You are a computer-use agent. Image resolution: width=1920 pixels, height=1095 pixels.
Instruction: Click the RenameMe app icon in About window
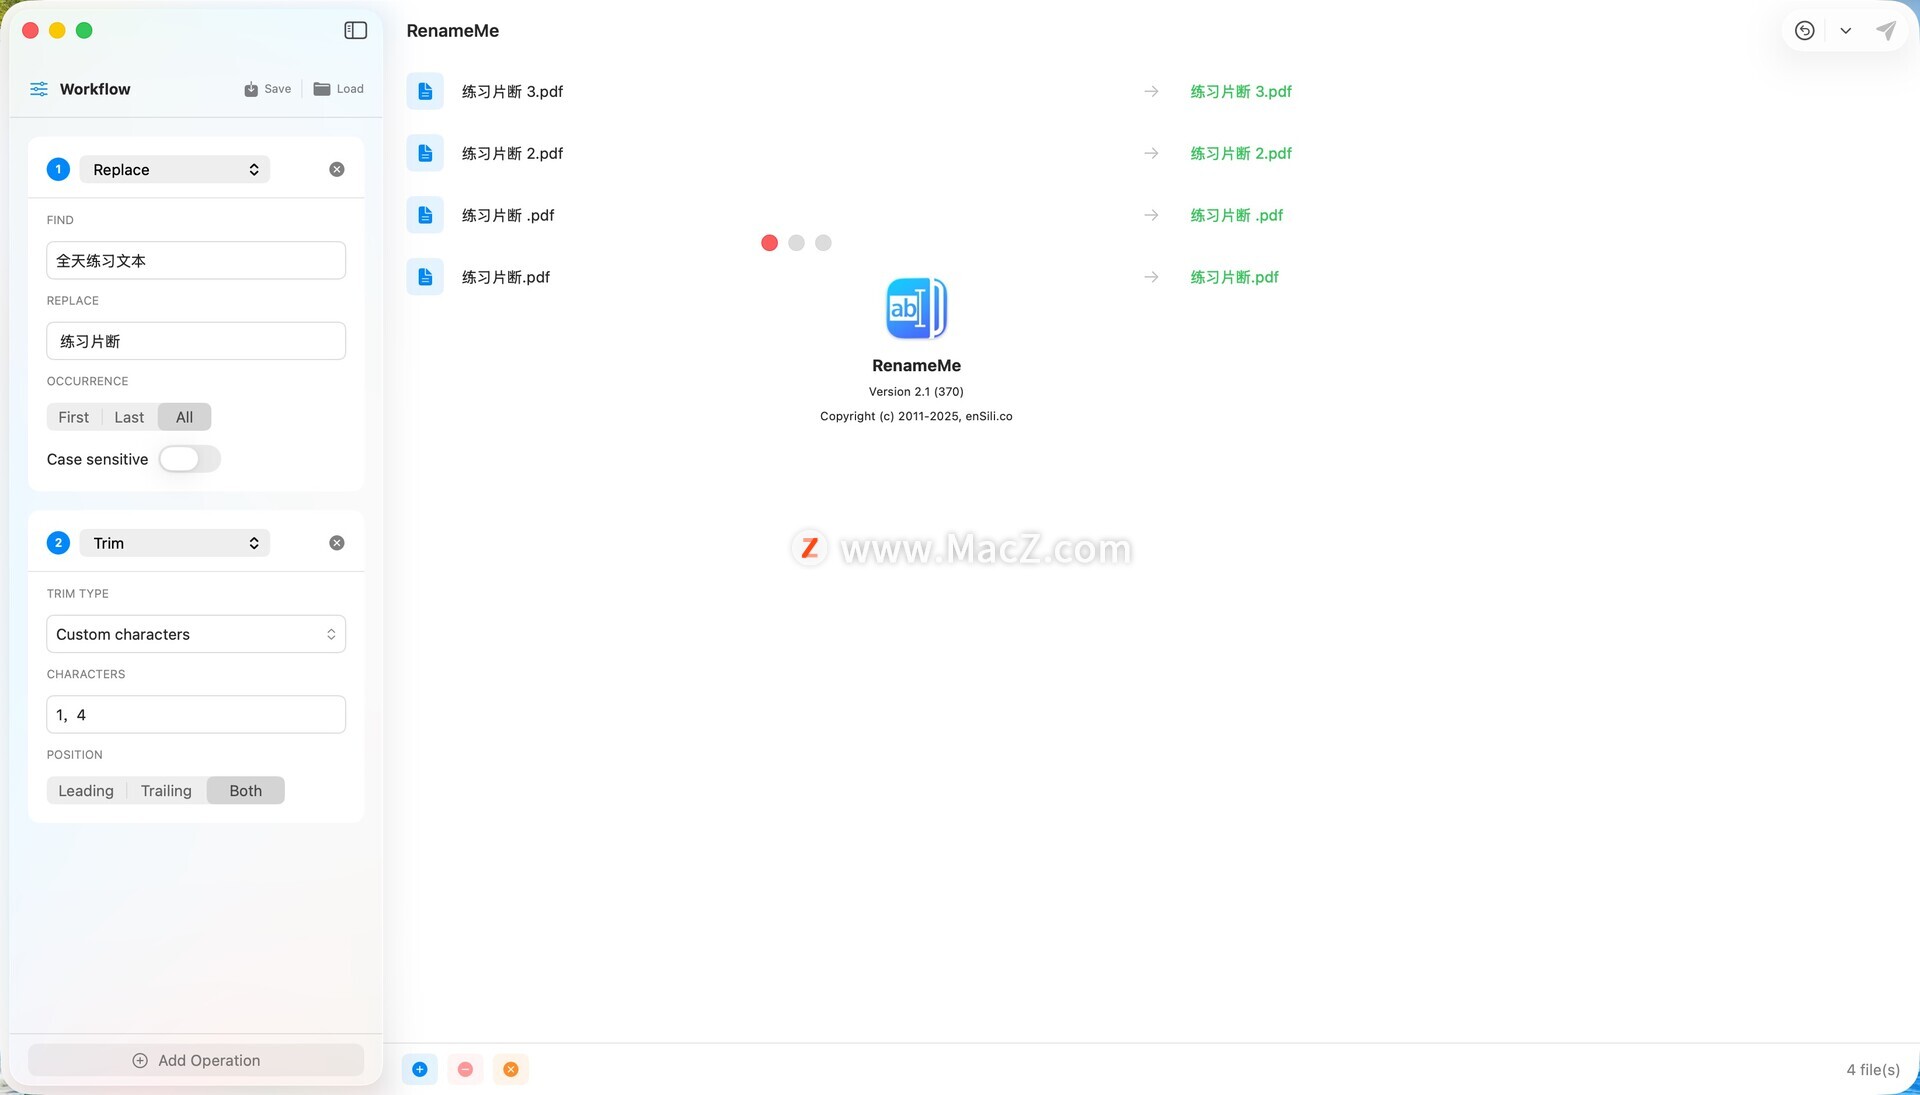coord(916,308)
